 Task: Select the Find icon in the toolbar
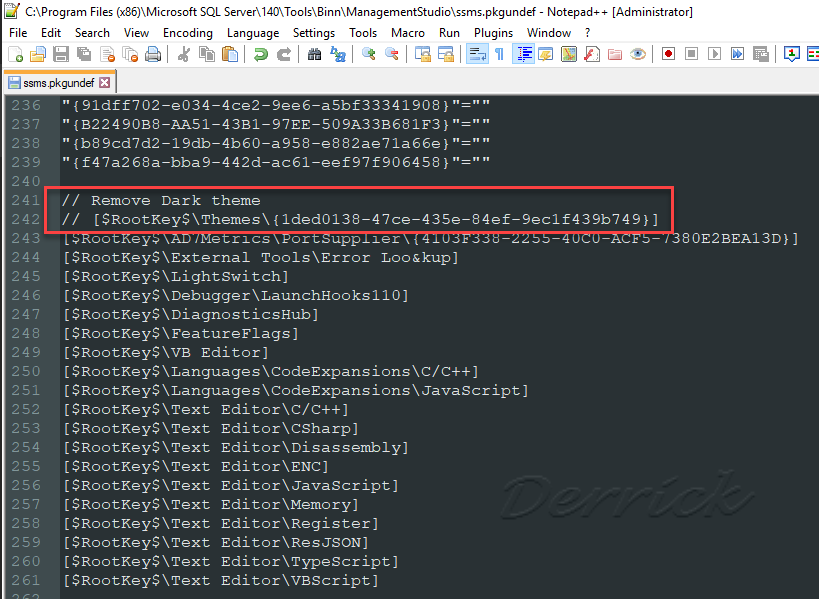[x=314, y=55]
